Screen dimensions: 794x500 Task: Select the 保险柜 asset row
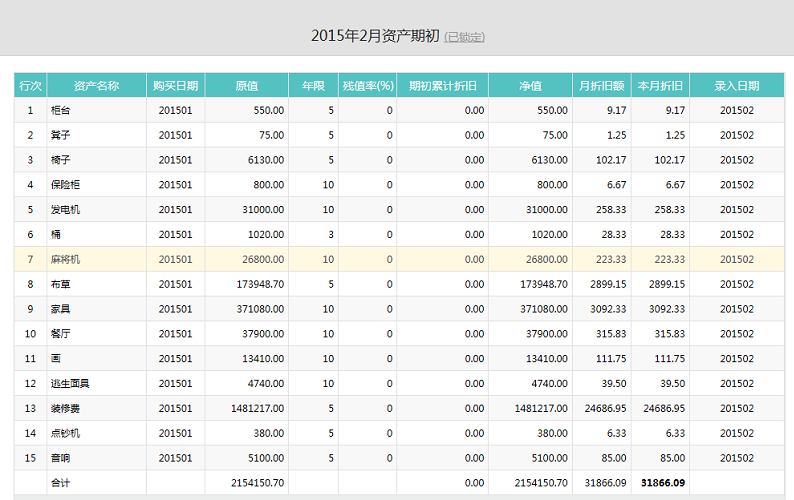pos(66,185)
